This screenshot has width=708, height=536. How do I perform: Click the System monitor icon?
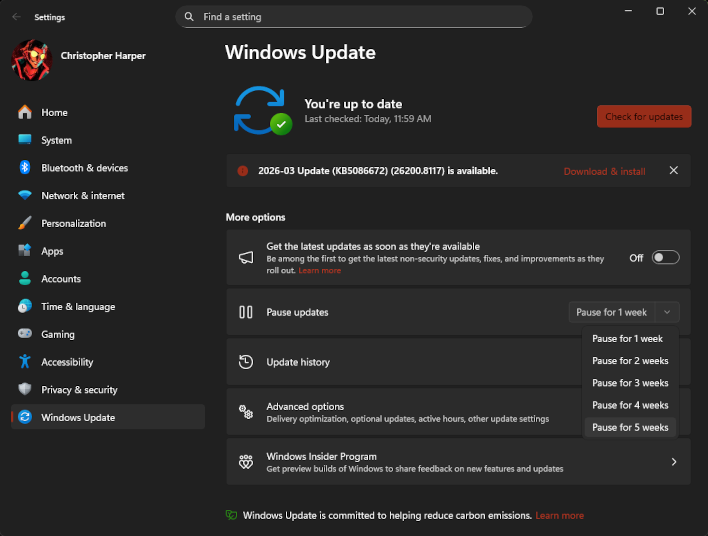(x=25, y=140)
